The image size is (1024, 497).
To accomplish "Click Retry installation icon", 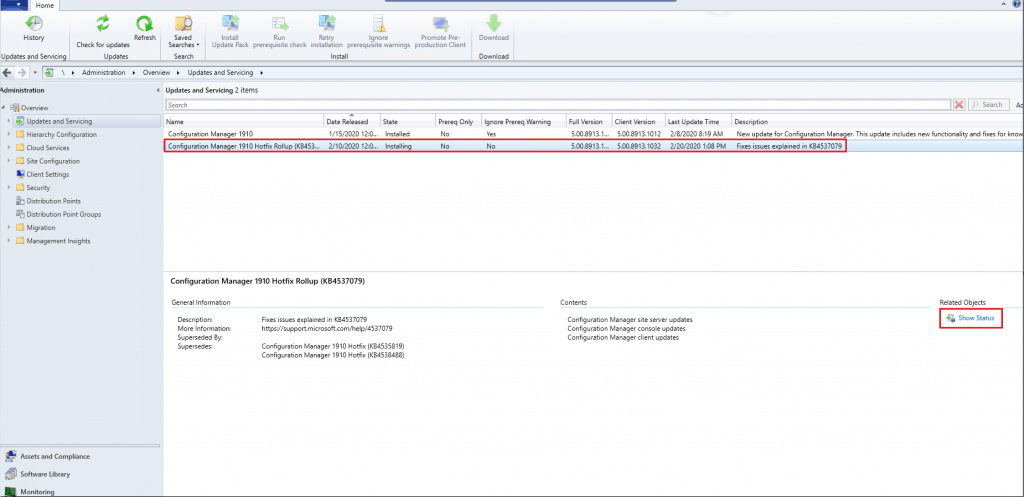I will pos(327,24).
